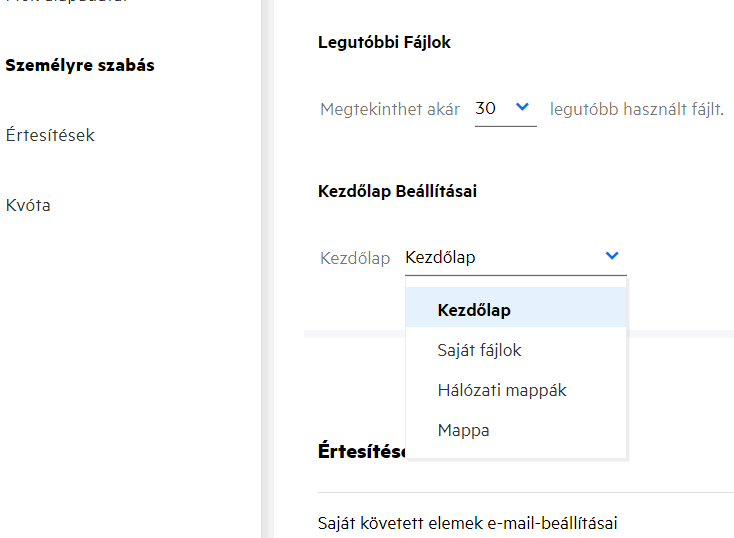The width and height of the screenshot is (734, 538).
Task: Open Személyre szabás in the sidebar
Action: (80, 65)
